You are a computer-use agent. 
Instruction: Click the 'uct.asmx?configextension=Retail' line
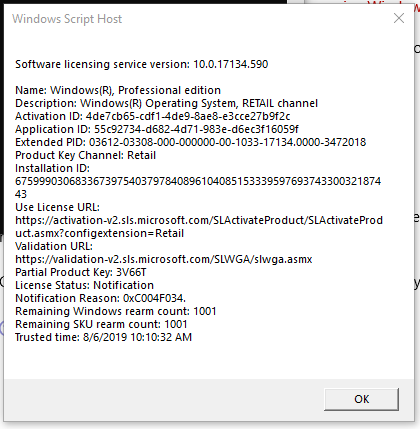pyautogui.click(x=100, y=233)
